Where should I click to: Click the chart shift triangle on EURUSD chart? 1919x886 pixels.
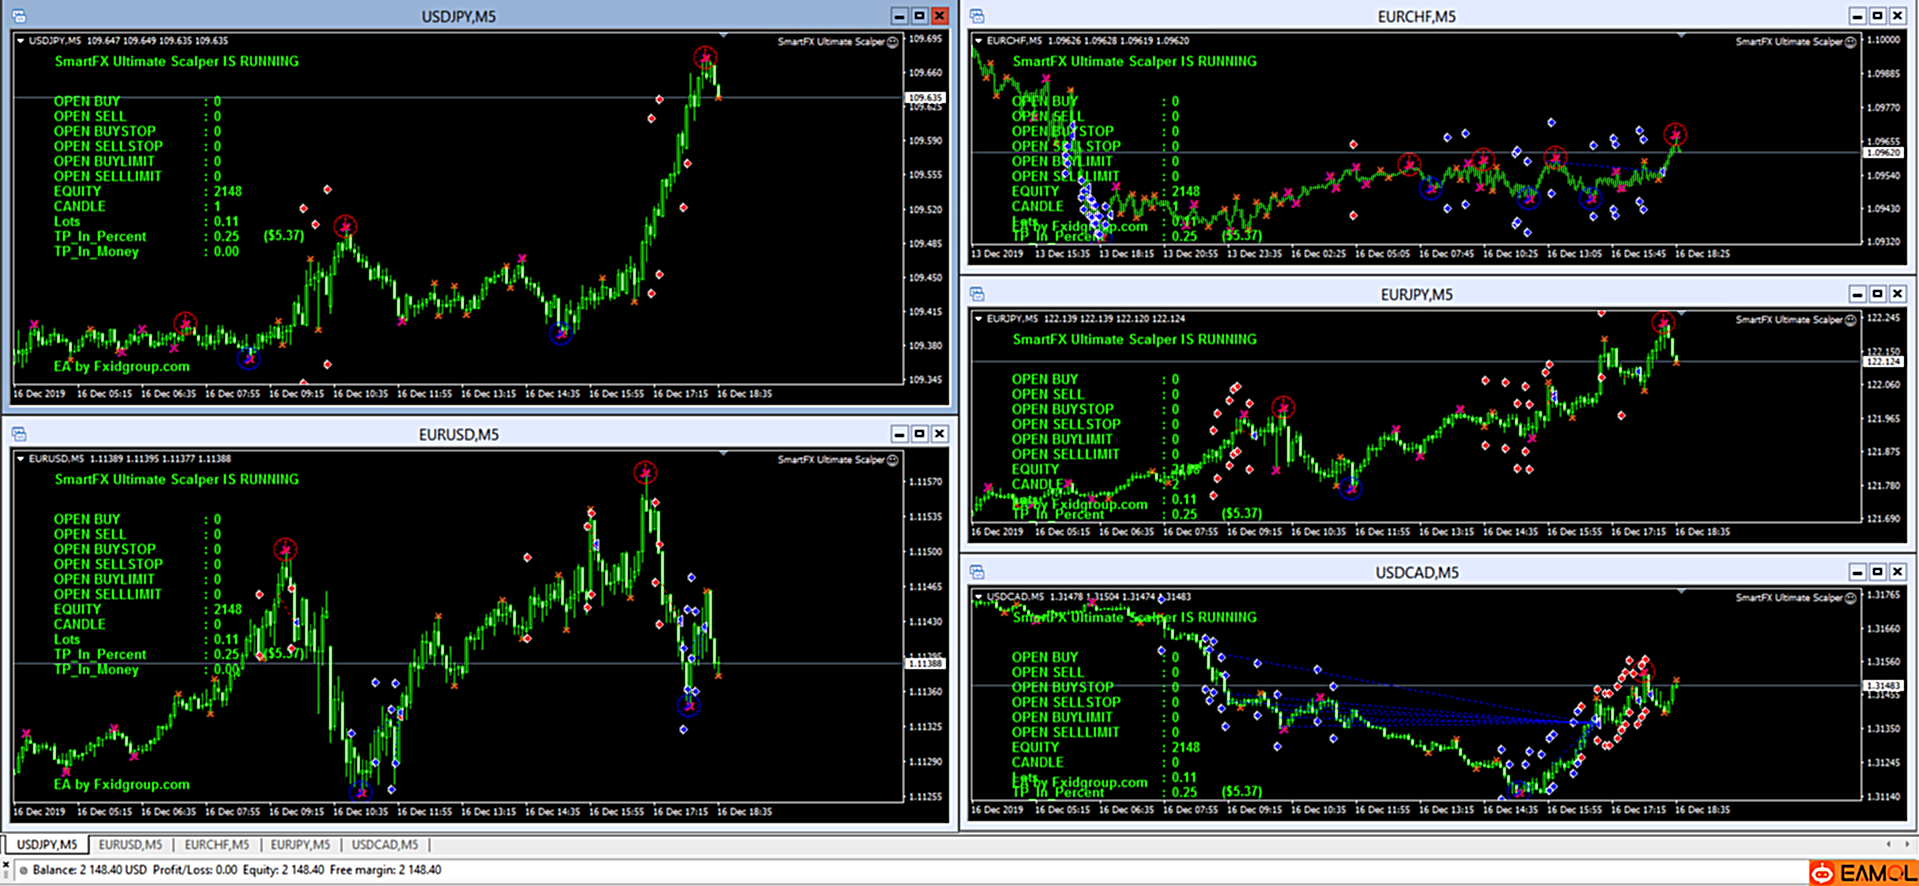coord(724,454)
